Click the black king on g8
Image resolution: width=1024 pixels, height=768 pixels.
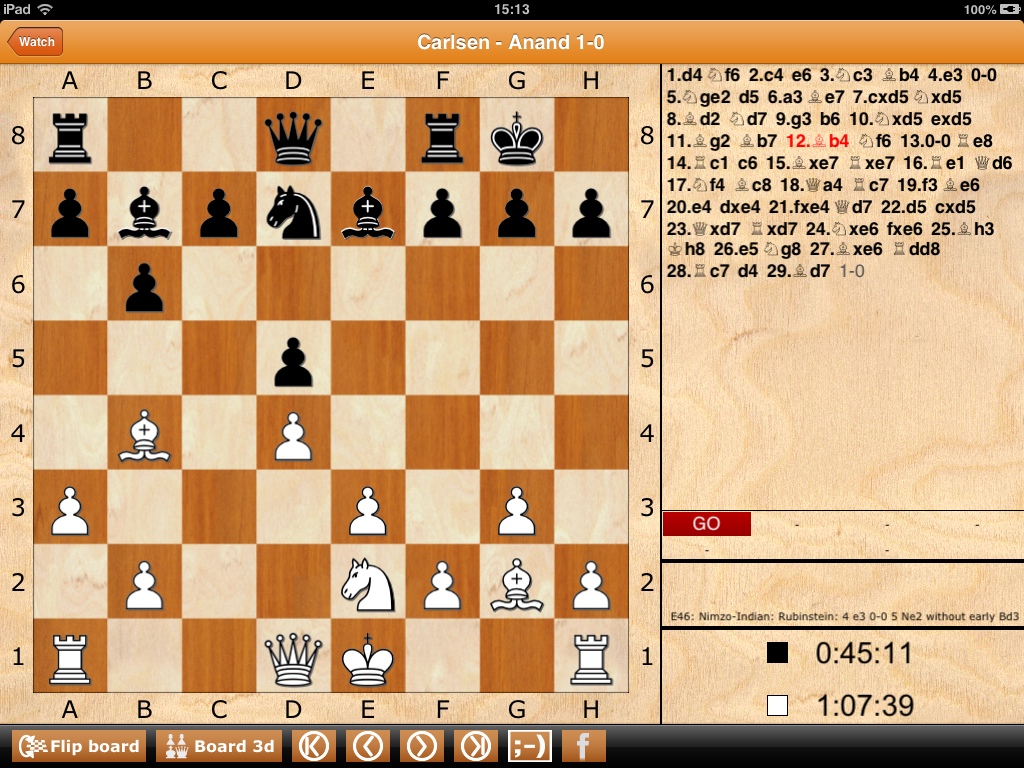point(517,135)
